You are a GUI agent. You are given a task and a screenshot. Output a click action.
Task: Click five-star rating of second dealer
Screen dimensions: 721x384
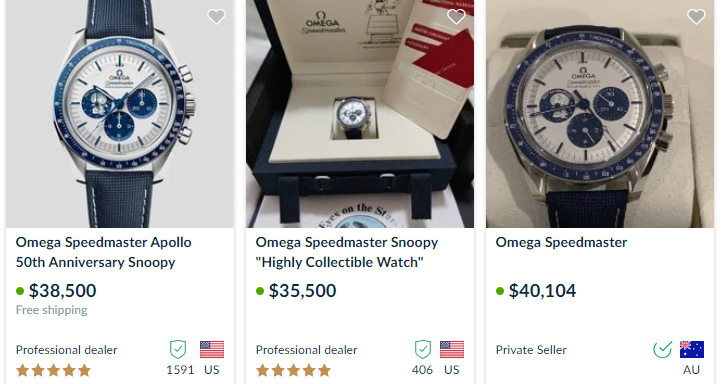(x=293, y=370)
